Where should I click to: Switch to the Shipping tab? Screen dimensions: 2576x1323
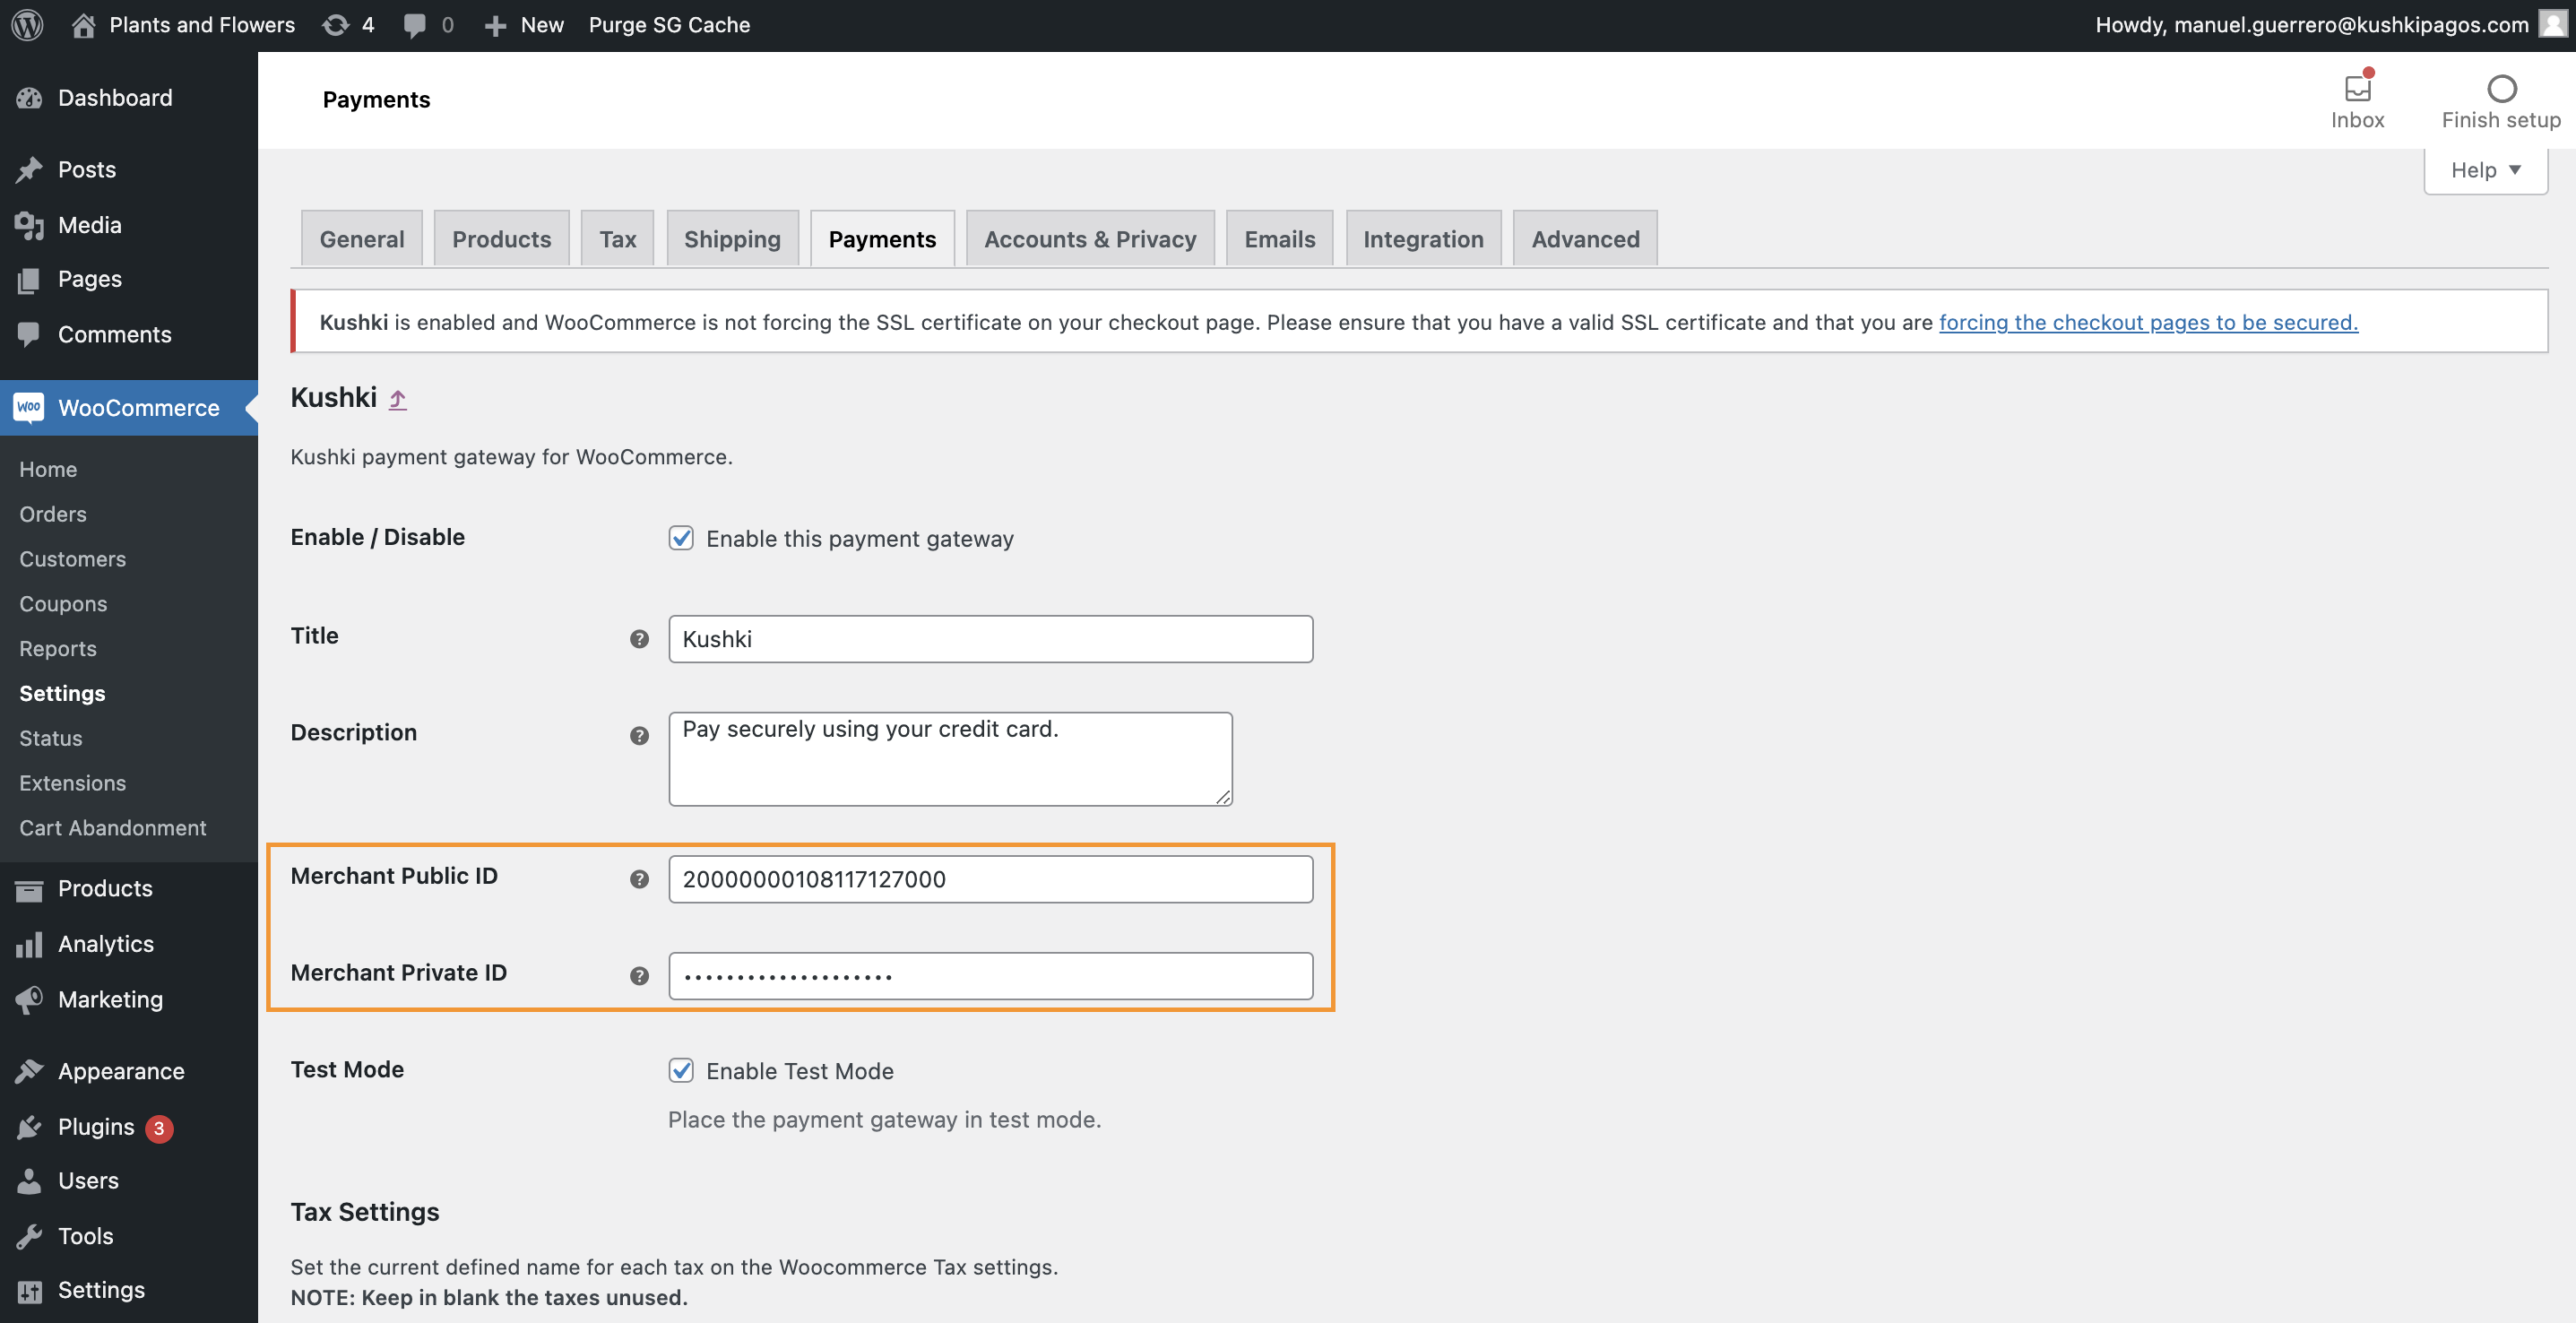click(732, 239)
